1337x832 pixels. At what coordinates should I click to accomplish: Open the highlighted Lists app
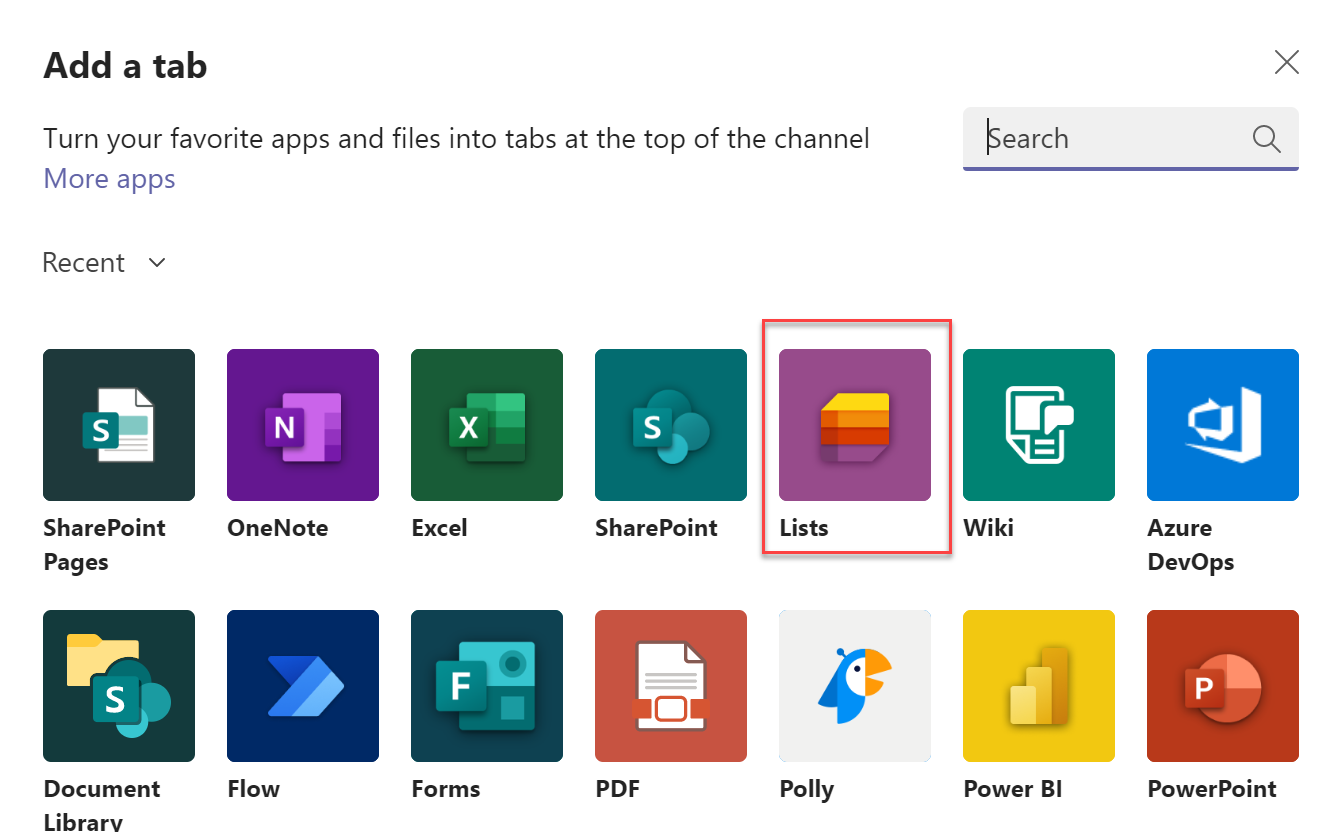(x=855, y=425)
